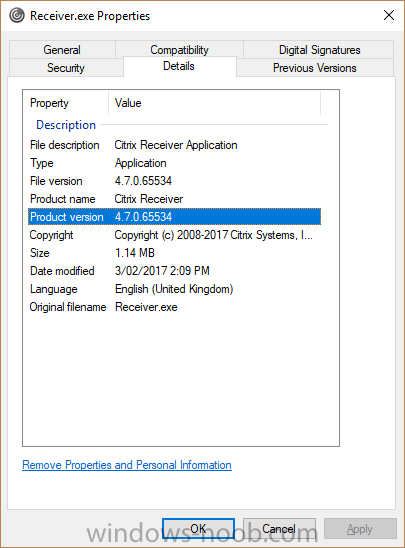
Task: Select the File description row
Action: 174,145
